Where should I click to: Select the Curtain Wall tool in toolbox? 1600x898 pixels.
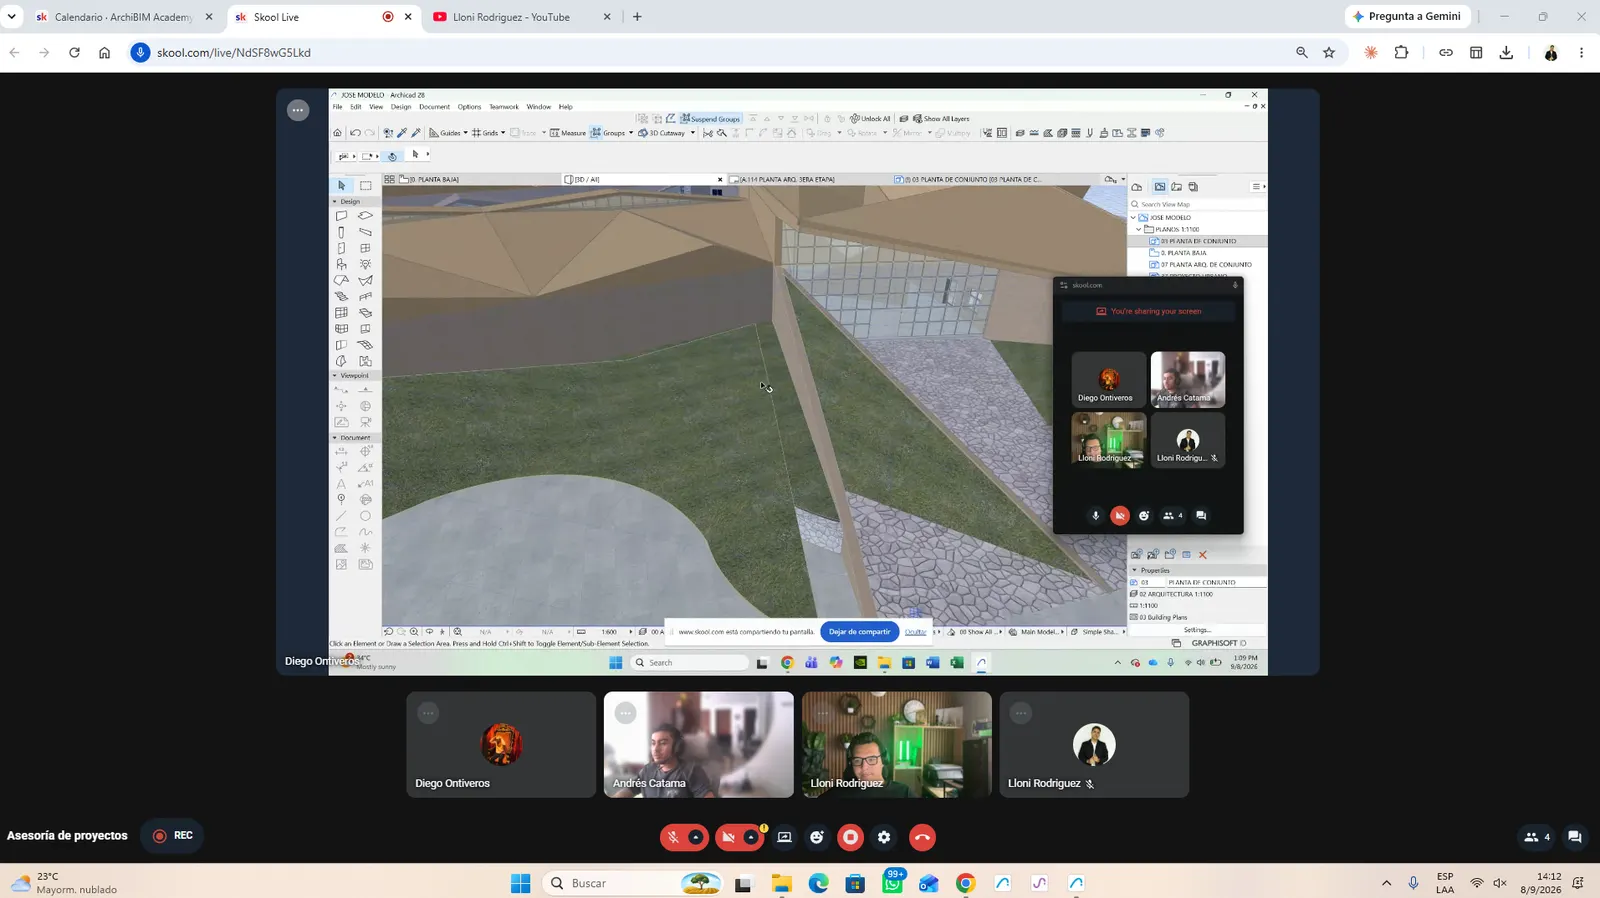pos(341,312)
